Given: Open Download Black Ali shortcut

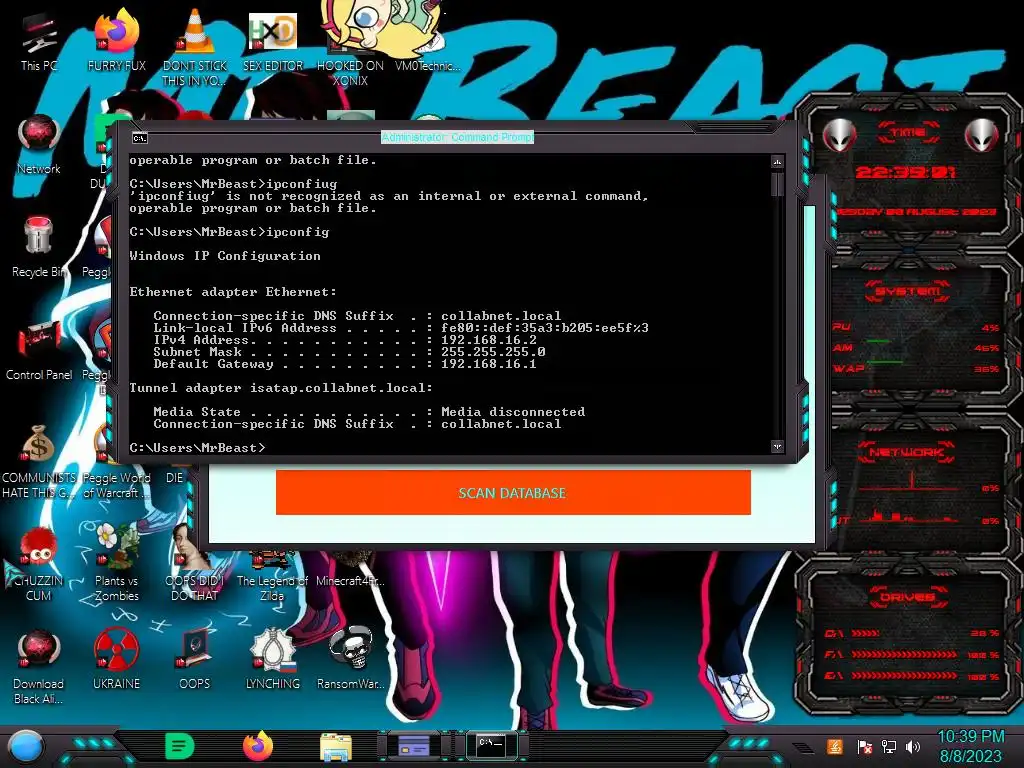Looking at the screenshot, I should (39, 667).
